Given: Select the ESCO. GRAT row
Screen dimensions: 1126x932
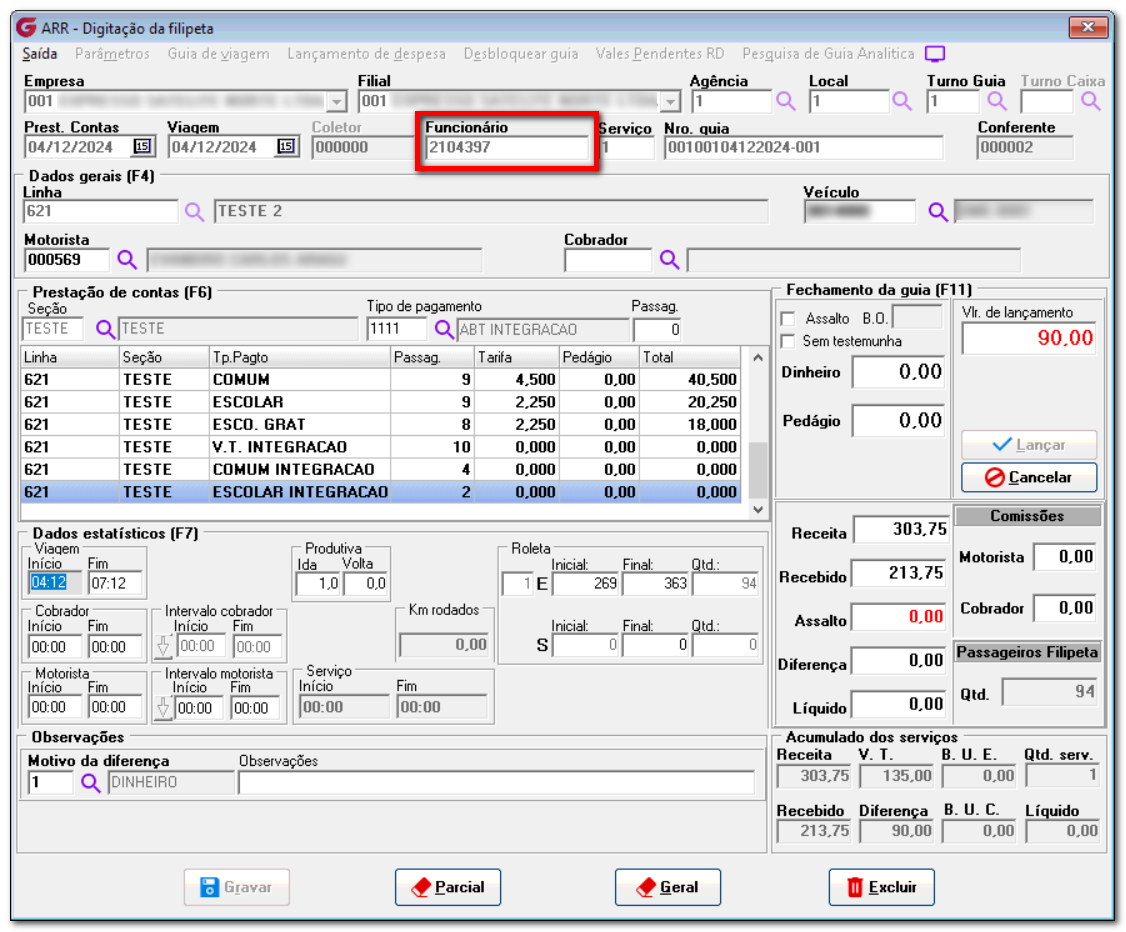Looking at the screenshot, I should click(x=381, y=424).
